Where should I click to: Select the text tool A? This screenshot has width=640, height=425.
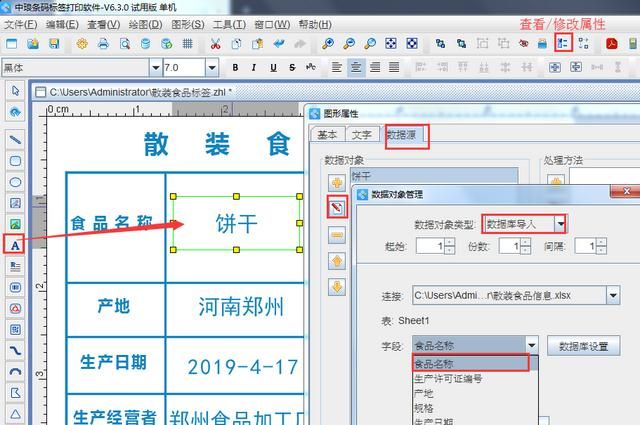click(x=15, y=245)
